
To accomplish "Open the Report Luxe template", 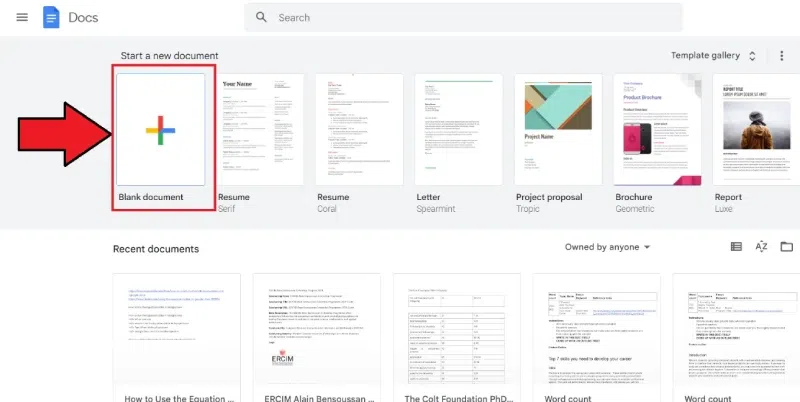I will [756, 130].
